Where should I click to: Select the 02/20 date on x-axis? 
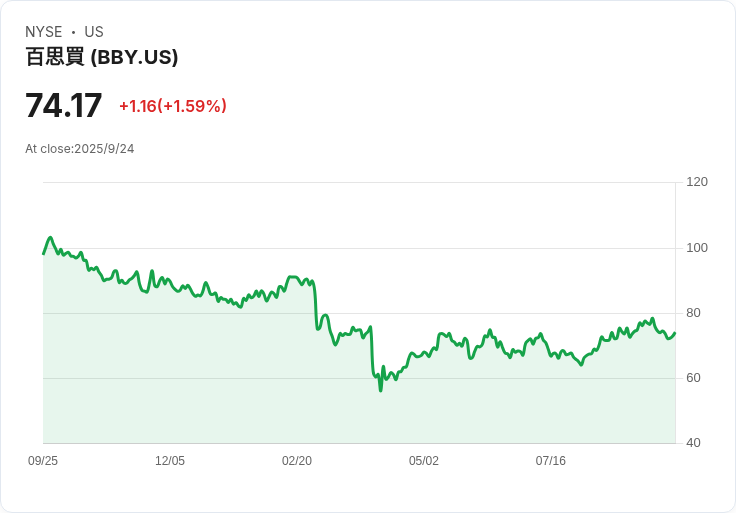pyautogui.click(x=297, y=461)
